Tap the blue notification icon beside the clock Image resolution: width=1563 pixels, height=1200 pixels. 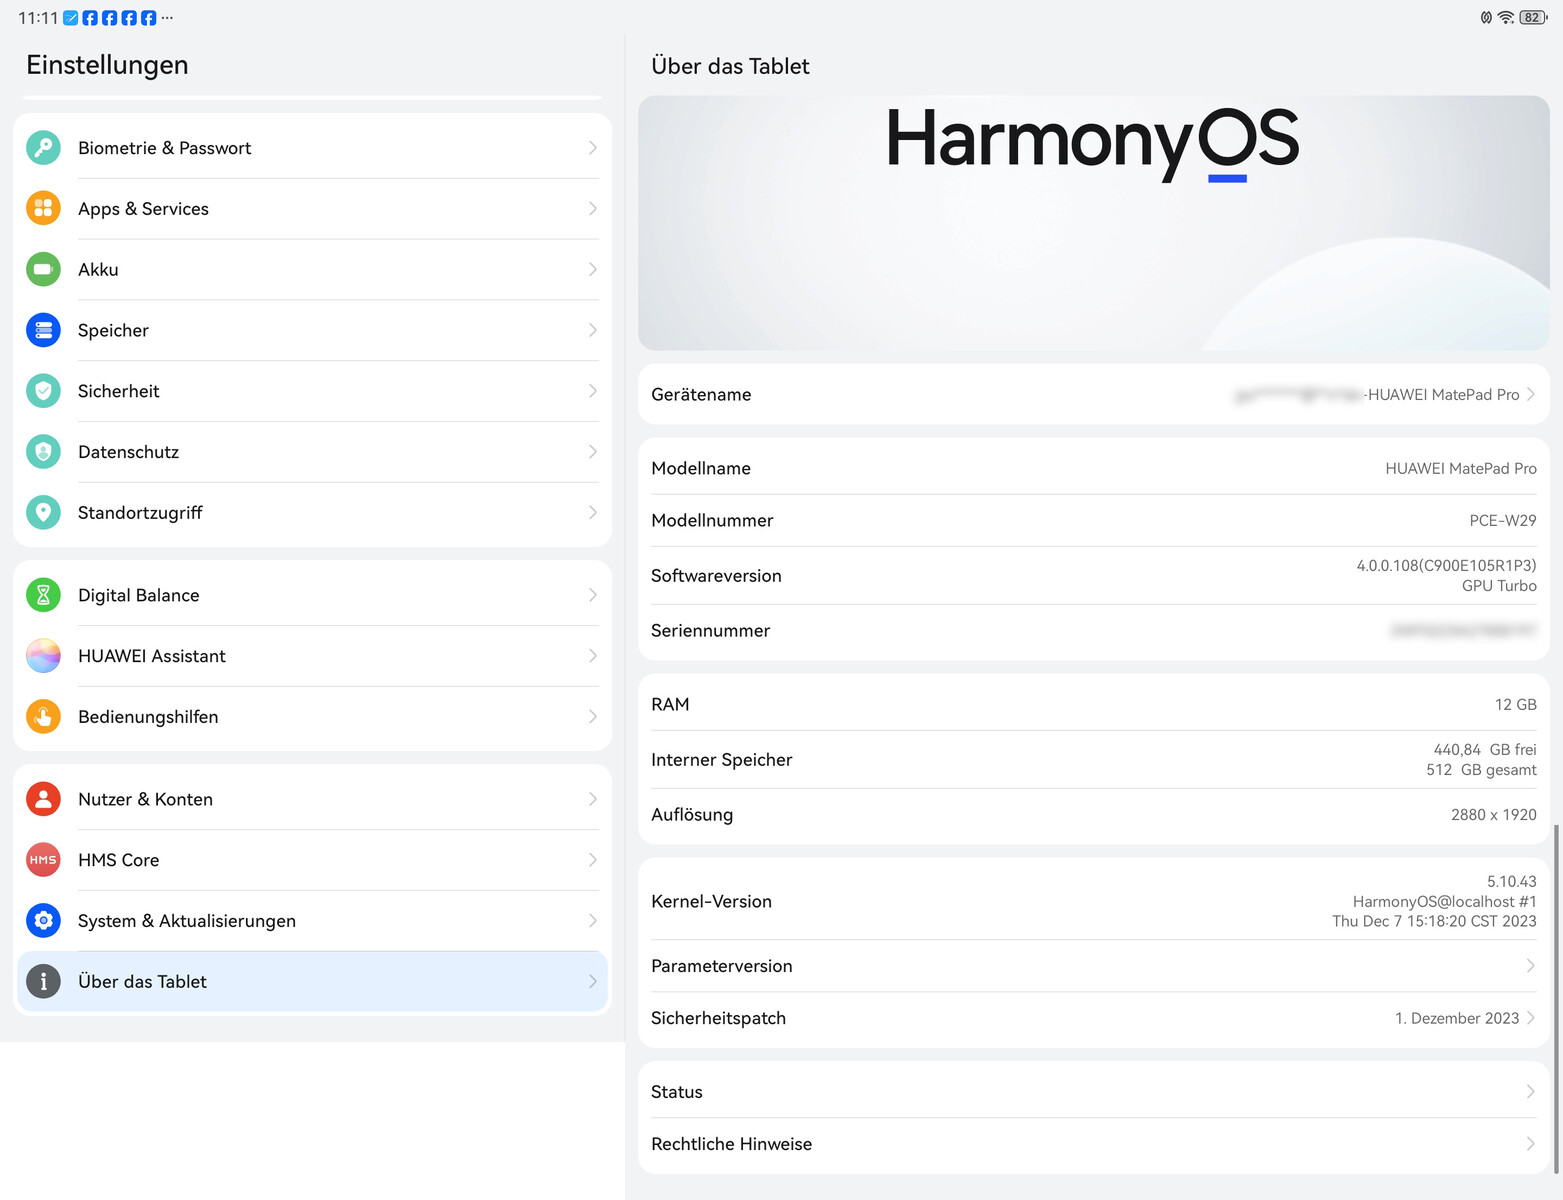coord(71,18)
